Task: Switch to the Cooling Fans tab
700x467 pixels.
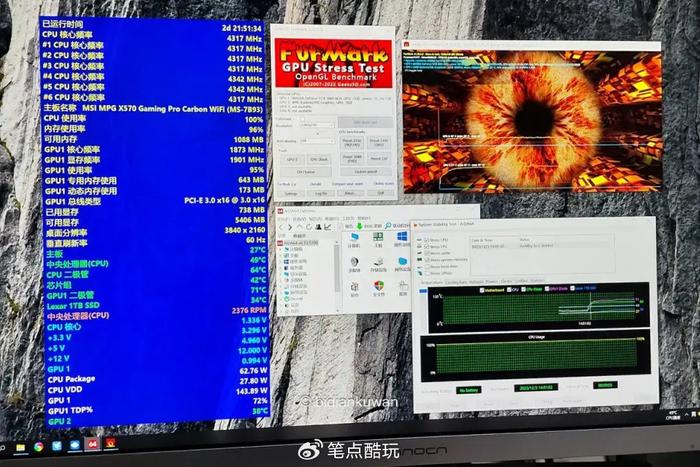Action: click(456, 282)
